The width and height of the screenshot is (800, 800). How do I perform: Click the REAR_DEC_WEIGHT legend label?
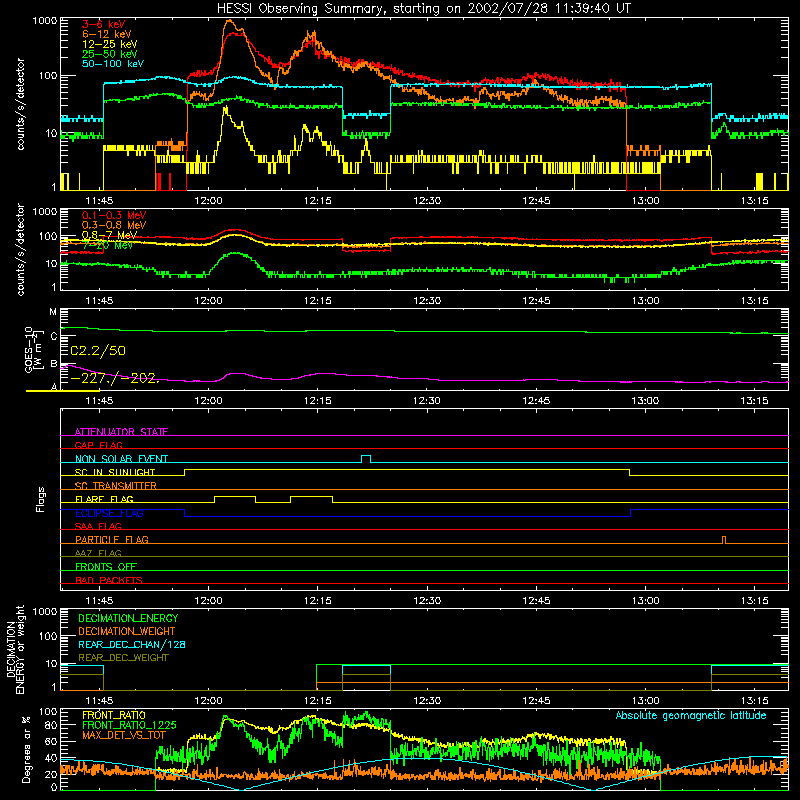click(x=123, y=658)
